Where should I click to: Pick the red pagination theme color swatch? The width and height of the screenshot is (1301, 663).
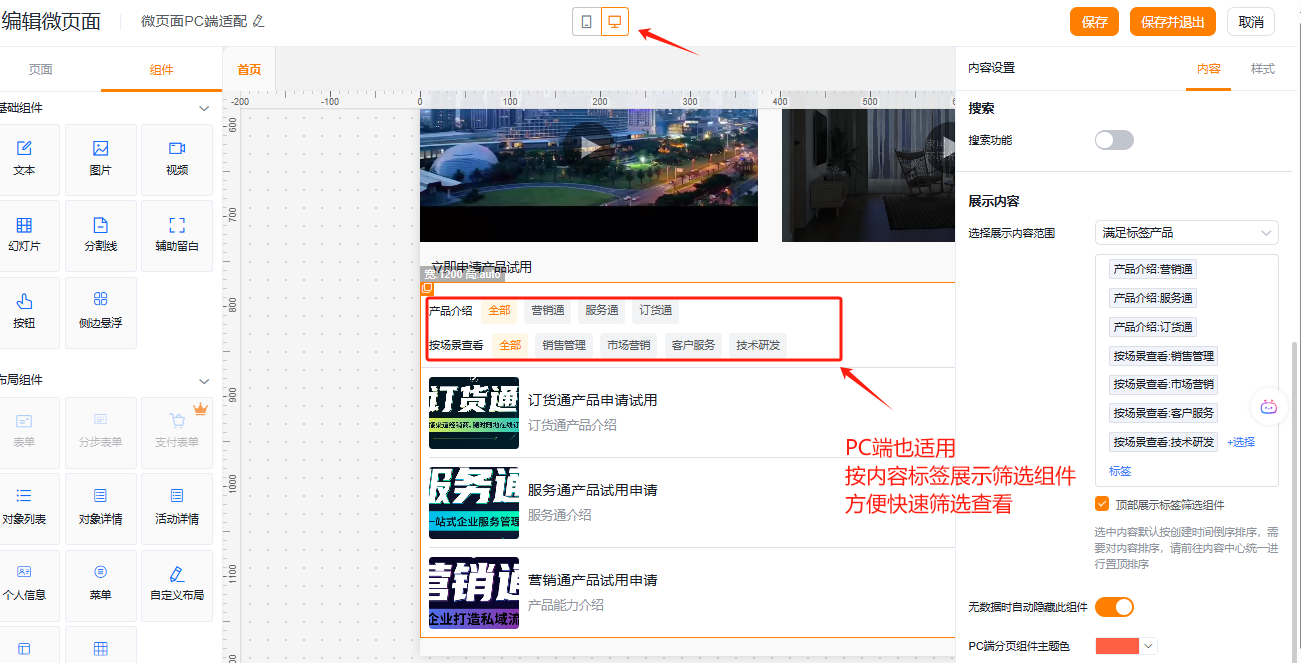click(1117, 646)
